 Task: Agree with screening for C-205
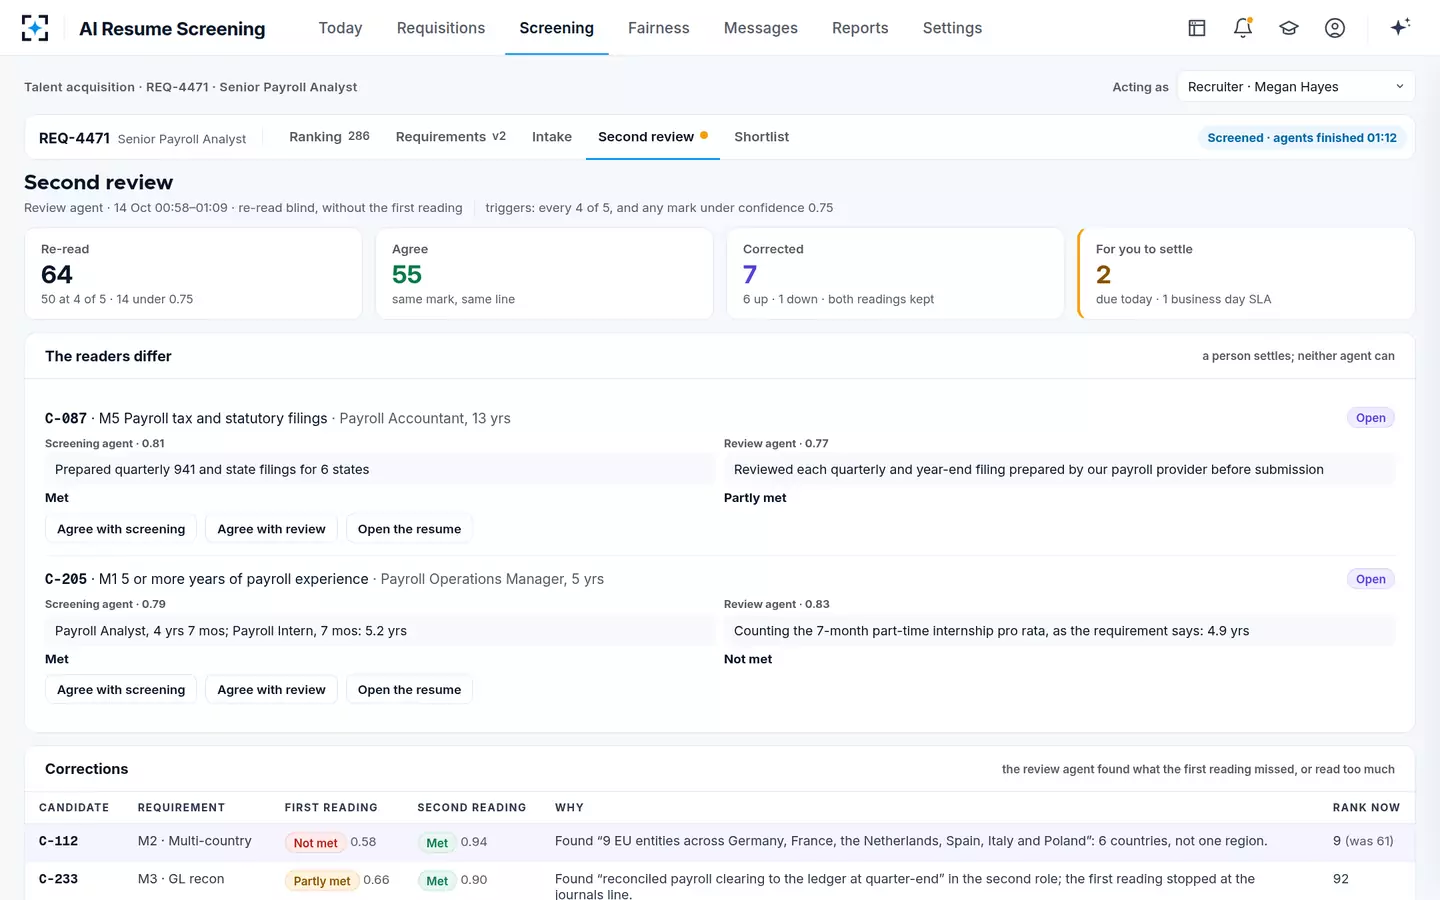pos(121,690)
